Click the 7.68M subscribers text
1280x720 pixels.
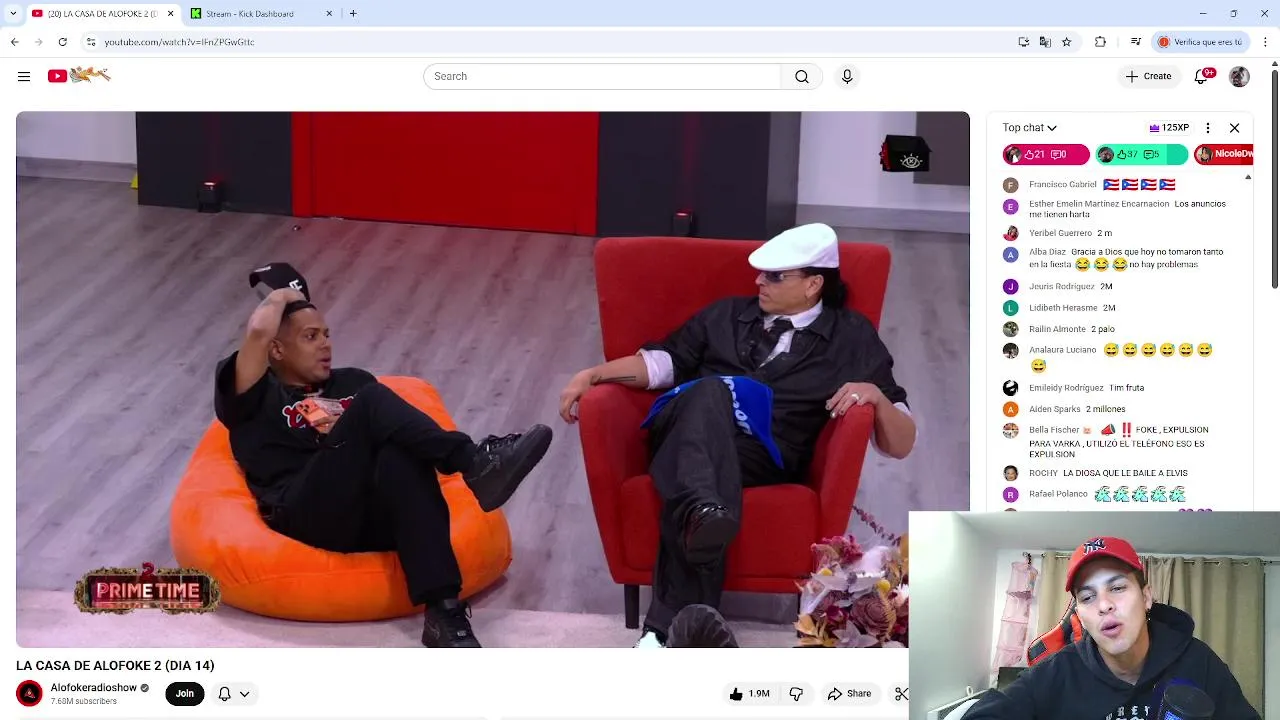click(84, 702)
